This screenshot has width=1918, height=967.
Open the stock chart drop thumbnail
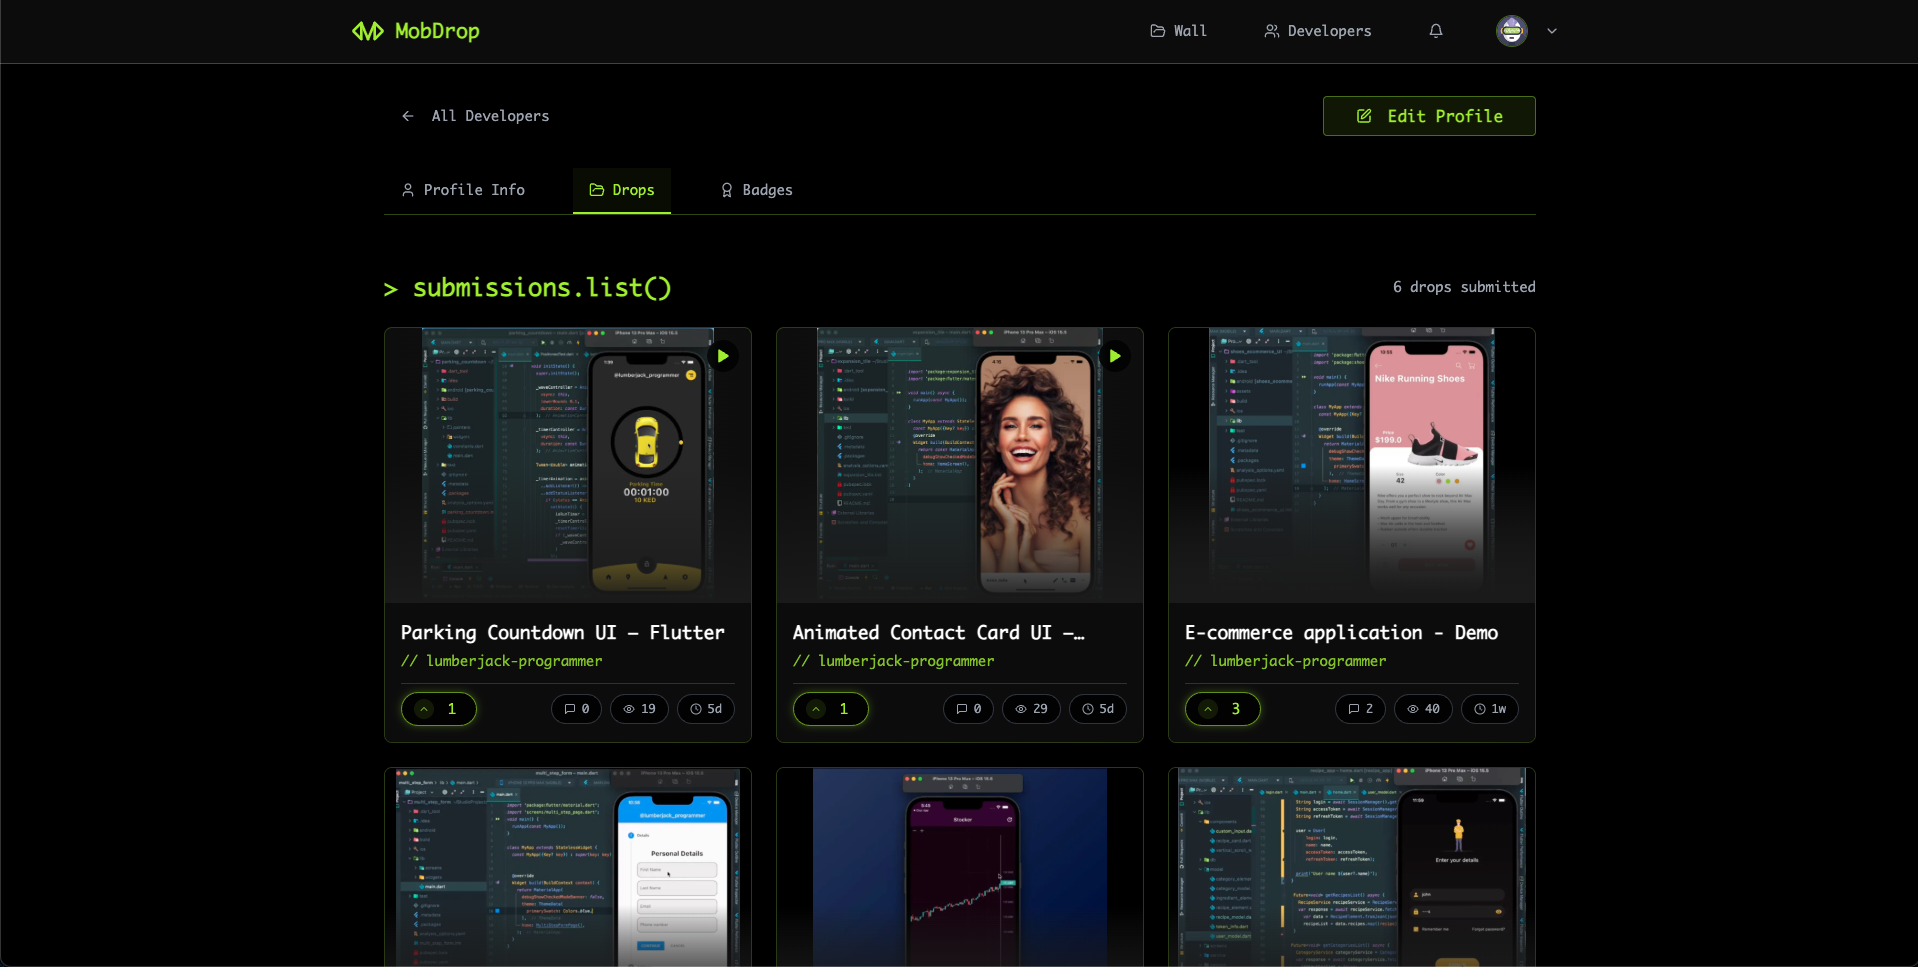point(960,867)
